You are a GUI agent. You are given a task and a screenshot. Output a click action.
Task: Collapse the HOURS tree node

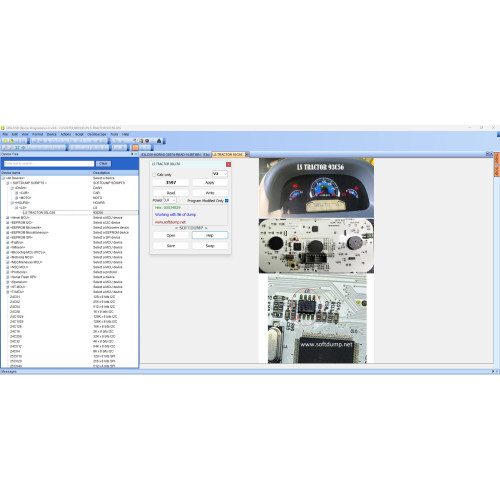[x=12, y=203]
